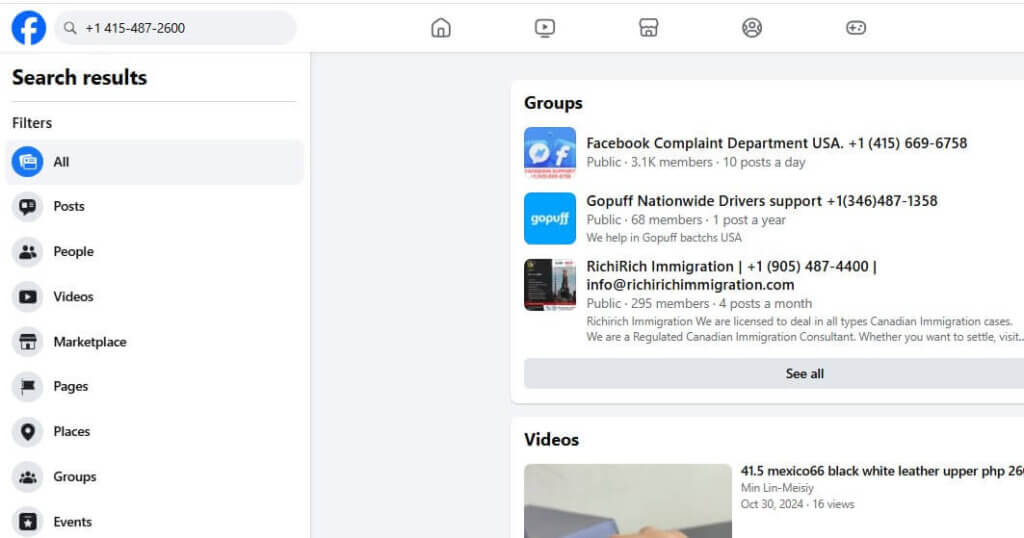1024x538 pixels.
Task: Filter results by Videos label
Action: pyautogui.click(x=74, y=296)
